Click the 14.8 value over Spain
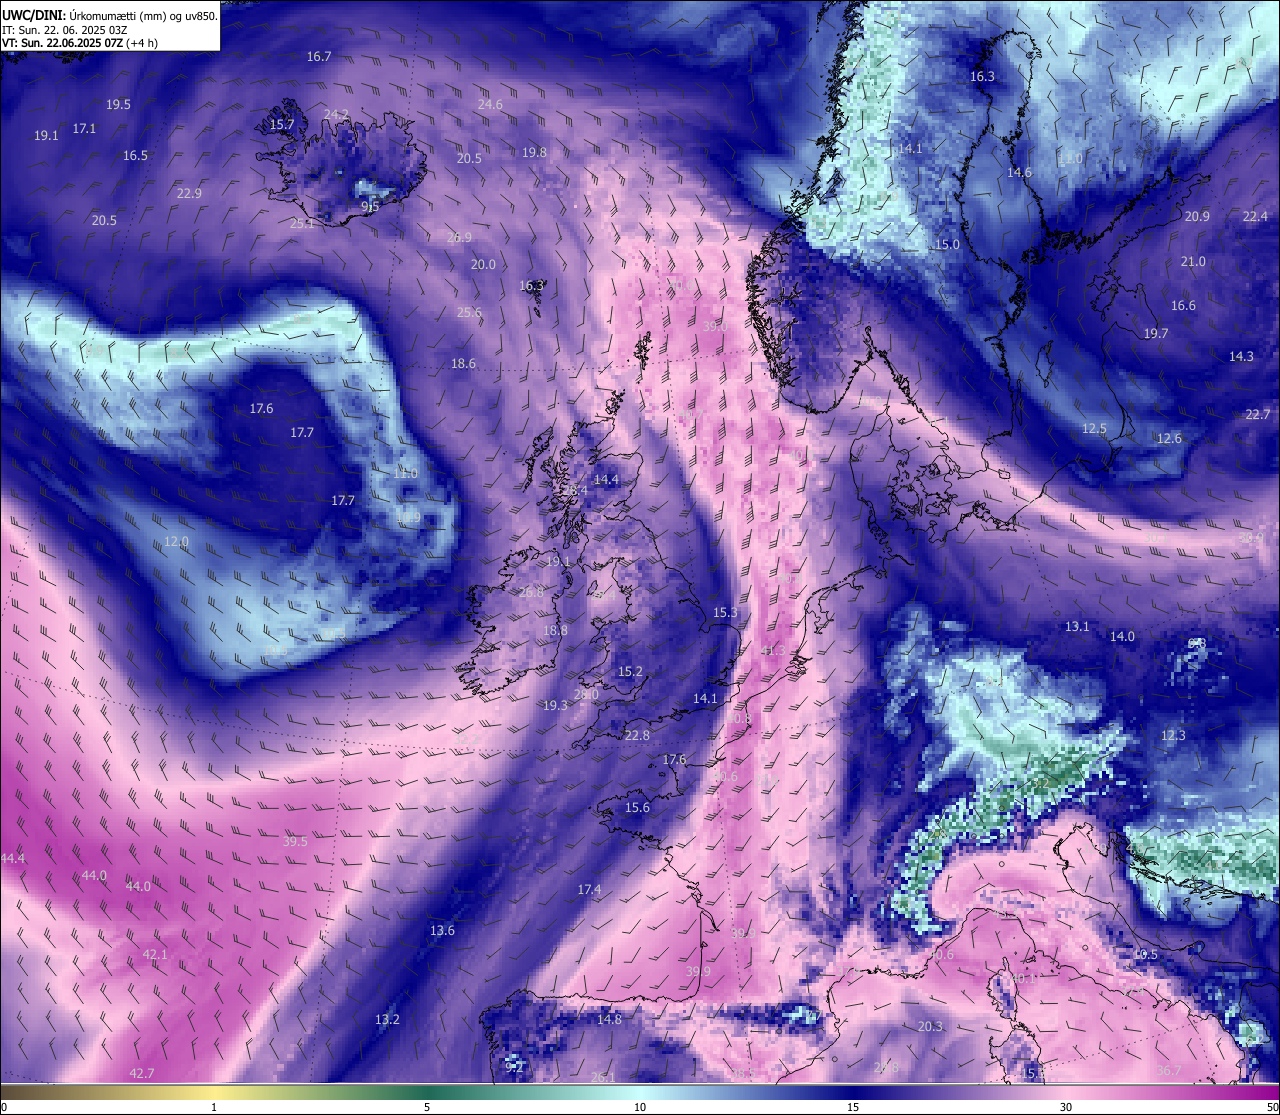This screenshot has height=1115, width=1280. click(x=609, y=1019)
